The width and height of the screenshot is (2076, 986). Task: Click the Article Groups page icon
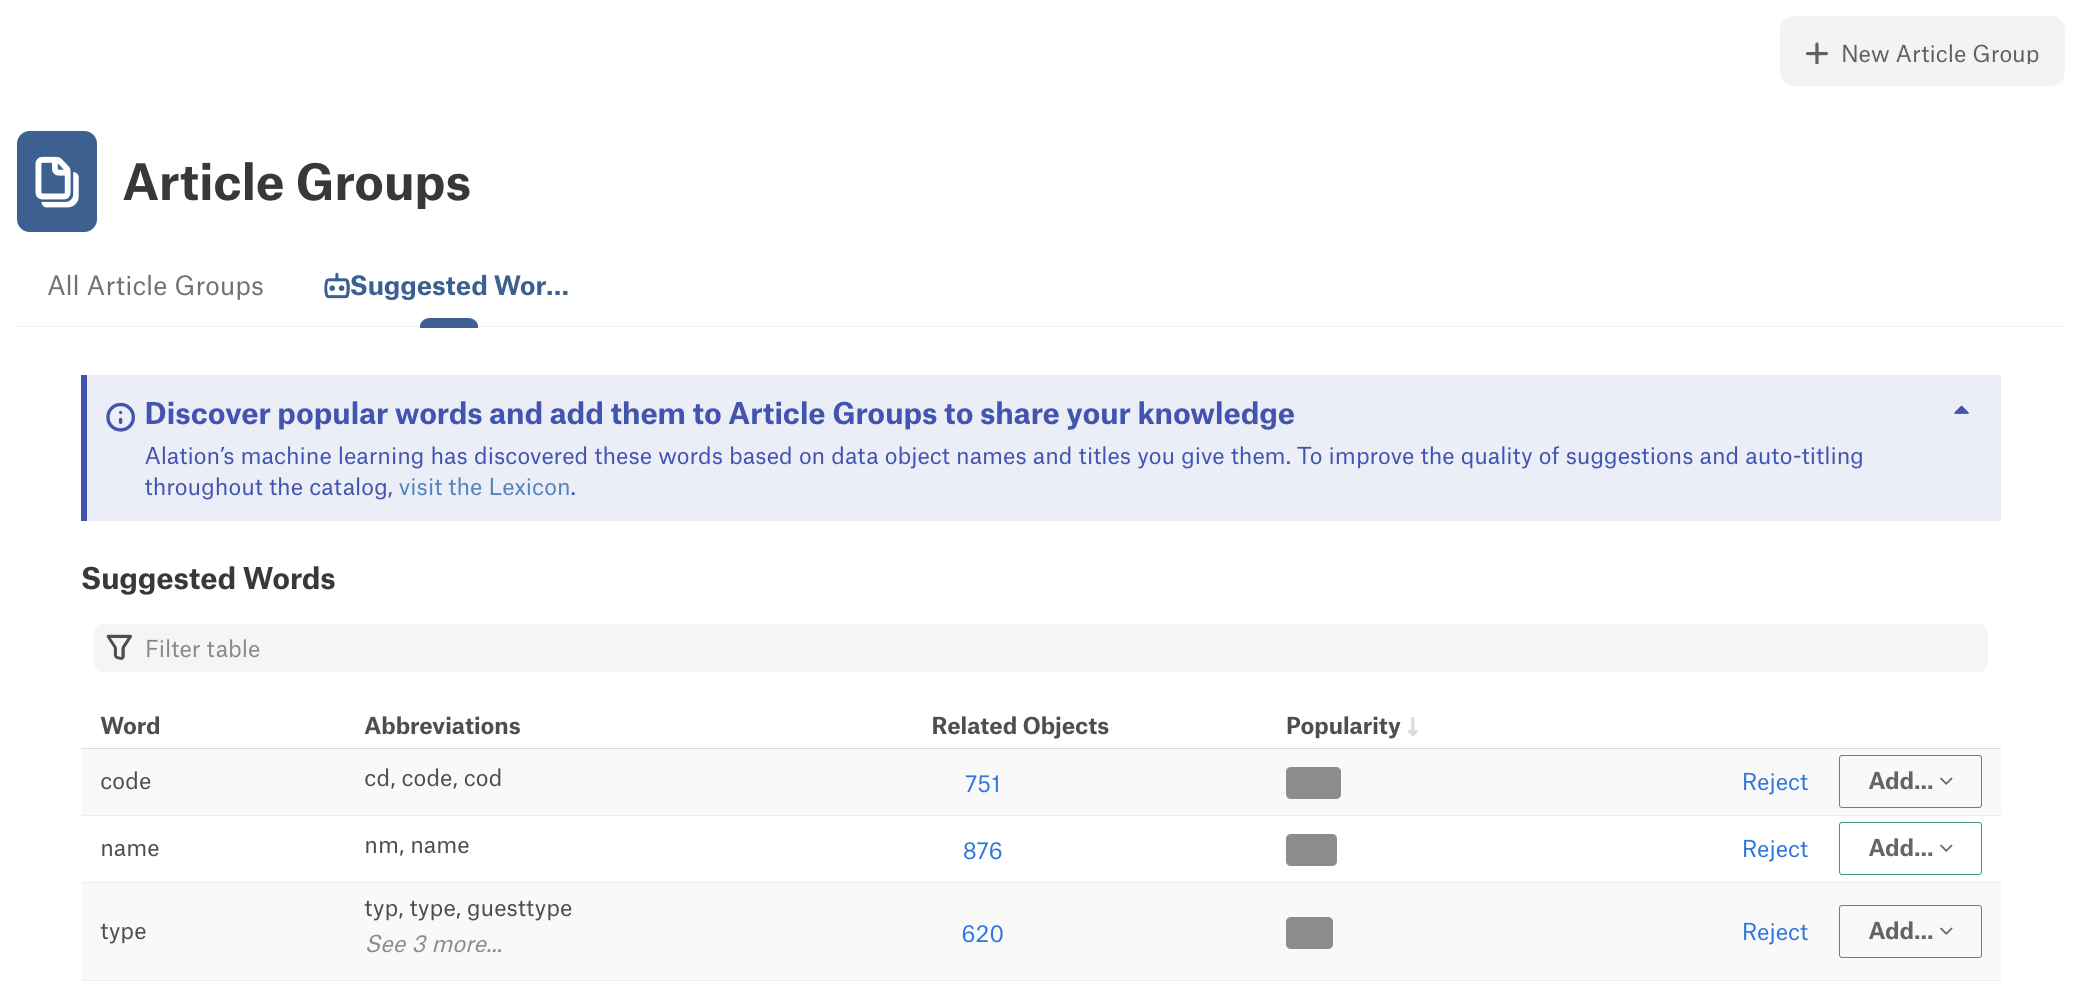57,181
